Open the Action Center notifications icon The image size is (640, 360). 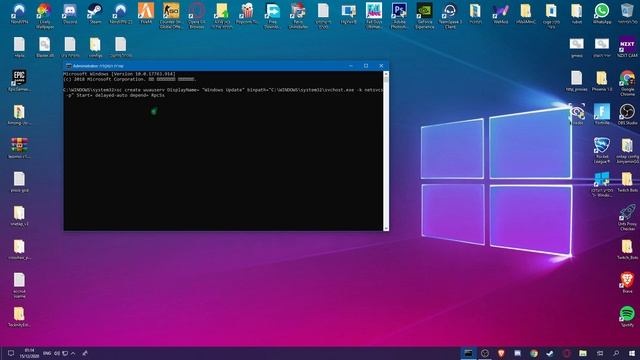point(11,353)
